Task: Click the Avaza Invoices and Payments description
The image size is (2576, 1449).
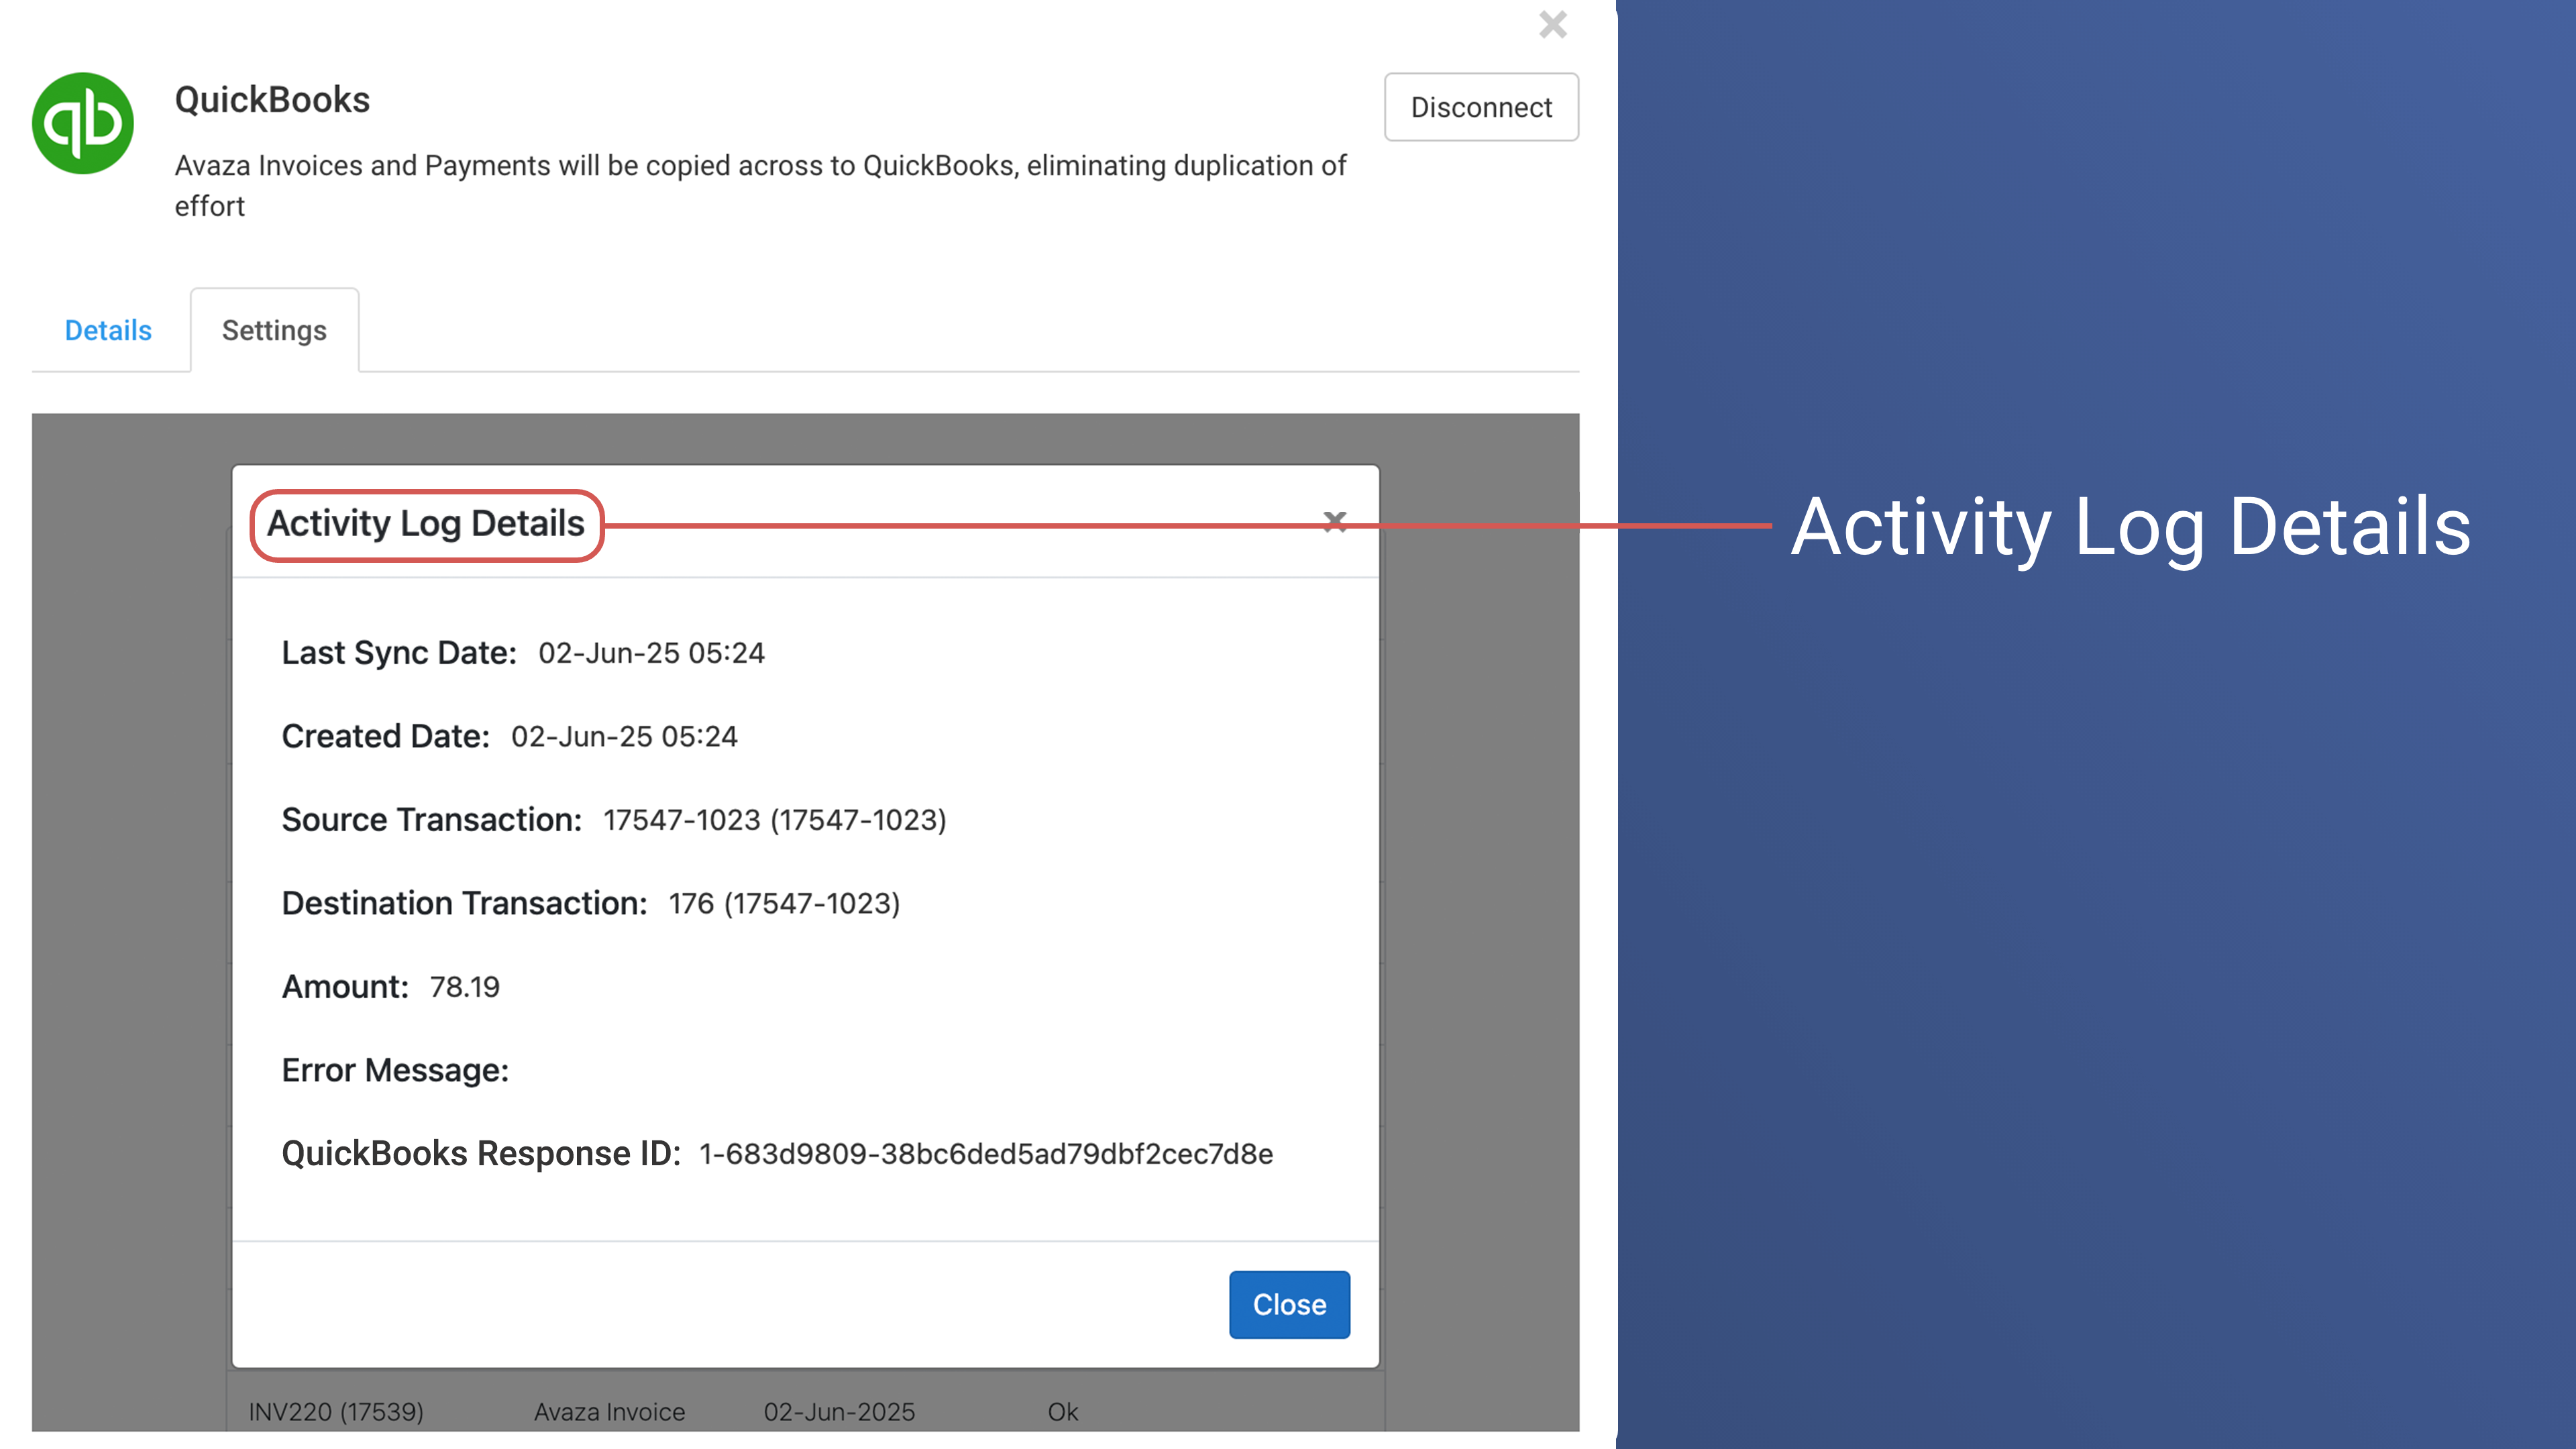Action: 760,185
